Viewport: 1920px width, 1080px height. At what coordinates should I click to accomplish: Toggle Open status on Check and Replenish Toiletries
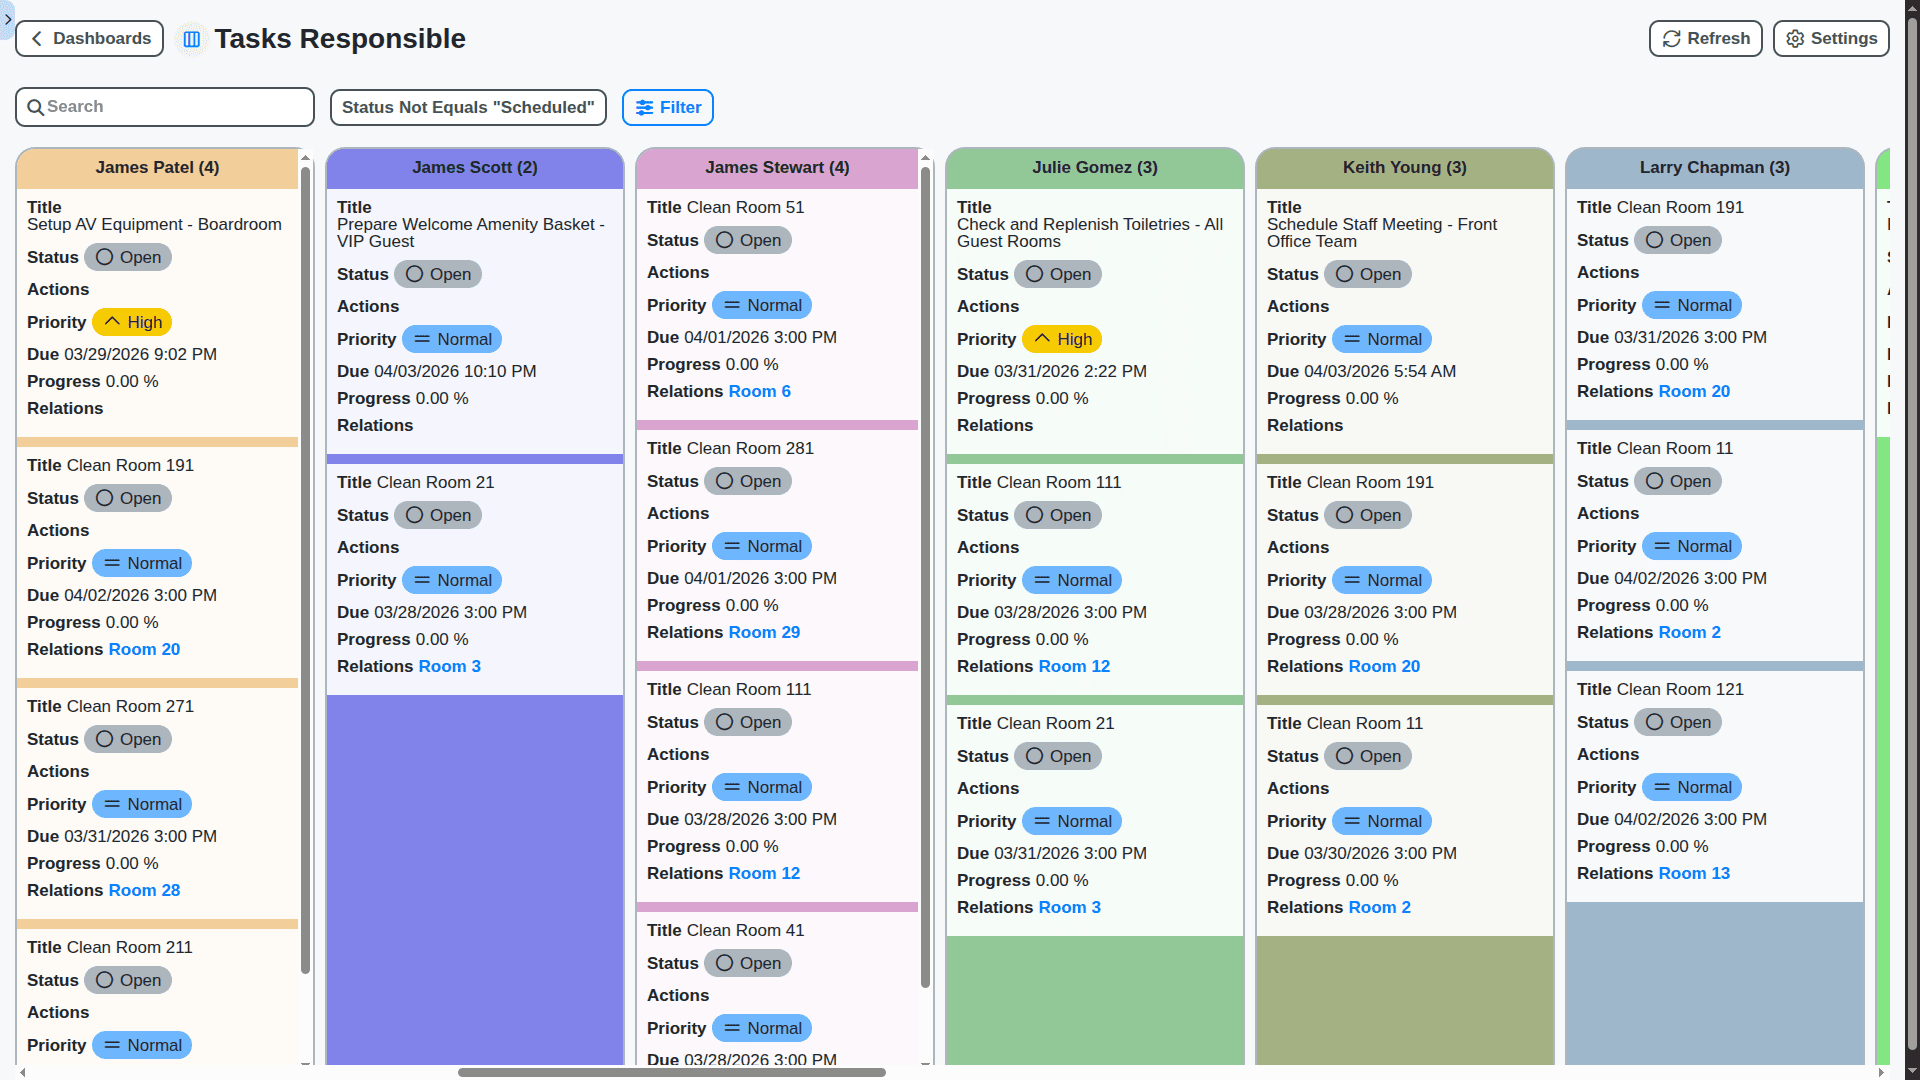[1058, 273]
